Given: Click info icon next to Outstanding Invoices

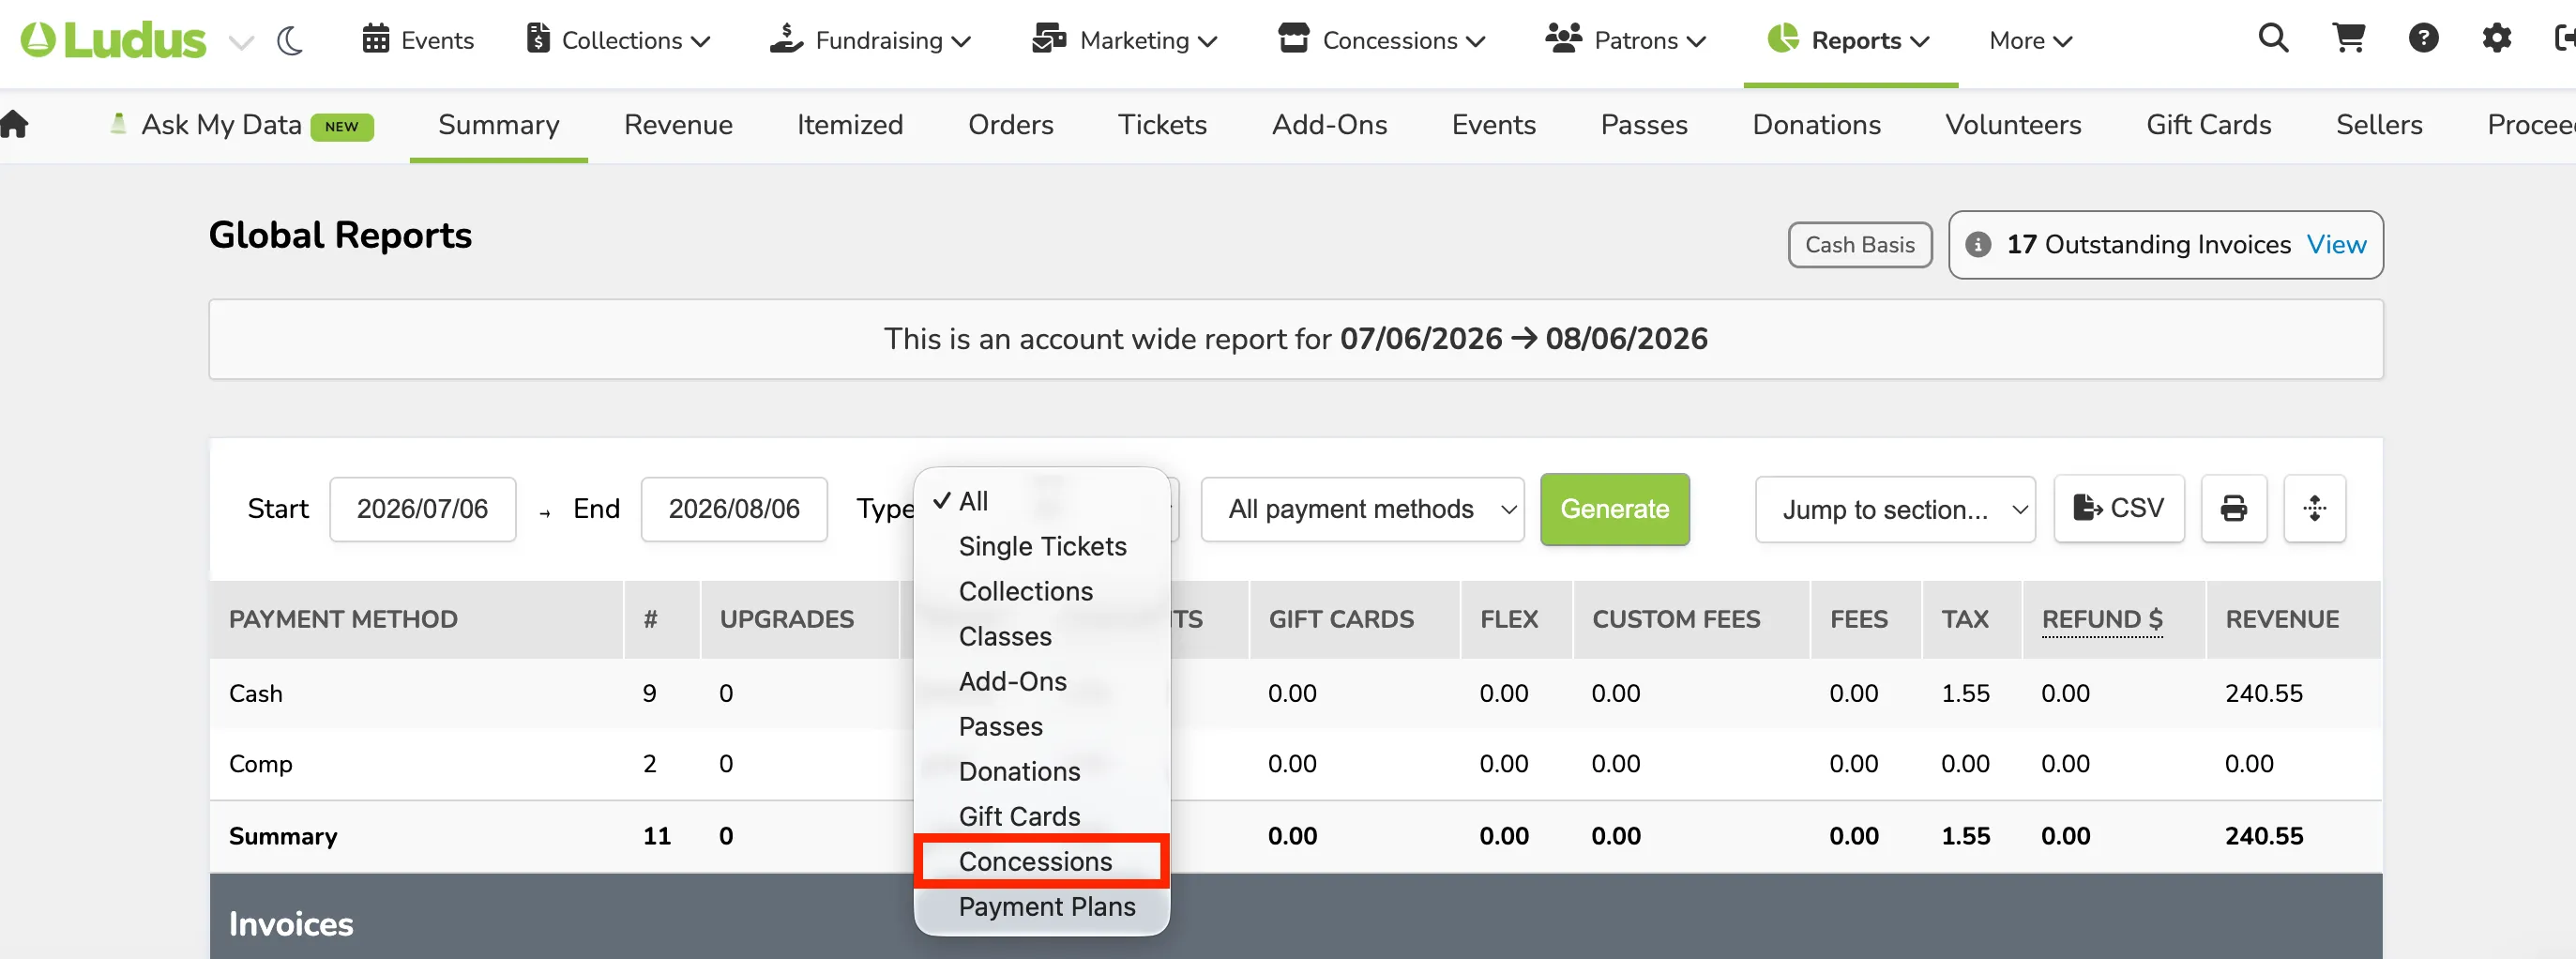Looking at the screenshot, I should pyautogui.click(x=1977, y=245).
